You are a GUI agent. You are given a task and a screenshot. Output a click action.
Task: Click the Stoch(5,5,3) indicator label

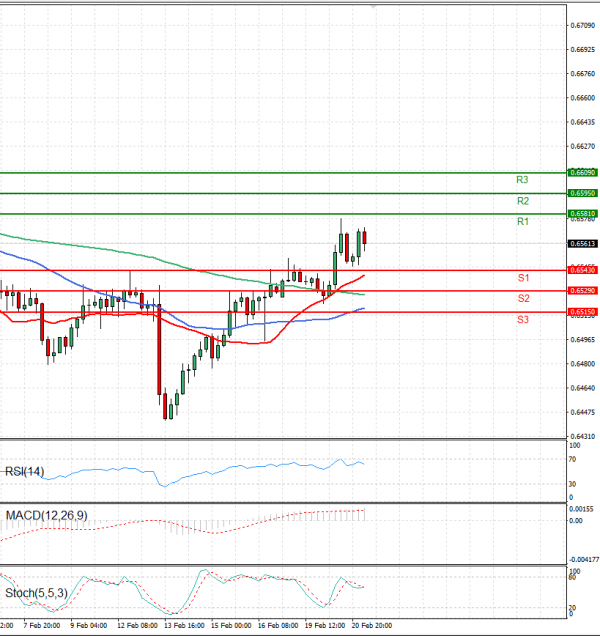point(36,593)
